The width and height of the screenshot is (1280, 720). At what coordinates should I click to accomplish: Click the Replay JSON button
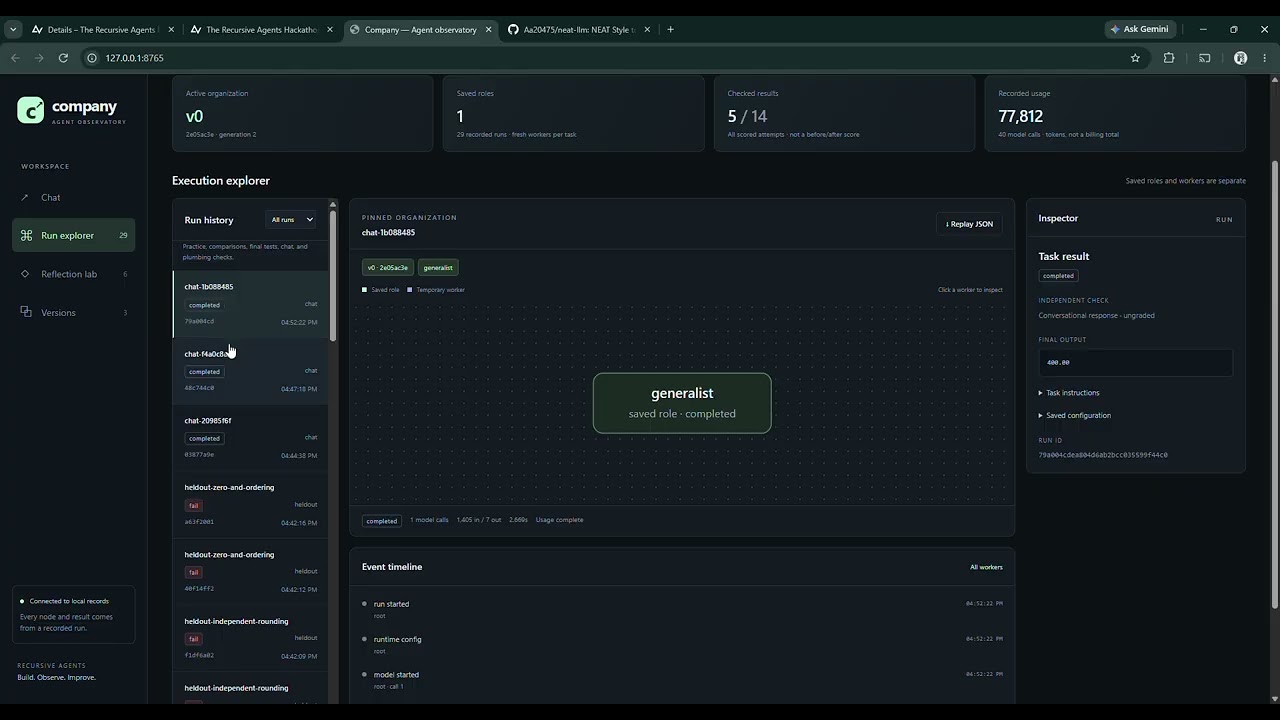pos(969,224)
